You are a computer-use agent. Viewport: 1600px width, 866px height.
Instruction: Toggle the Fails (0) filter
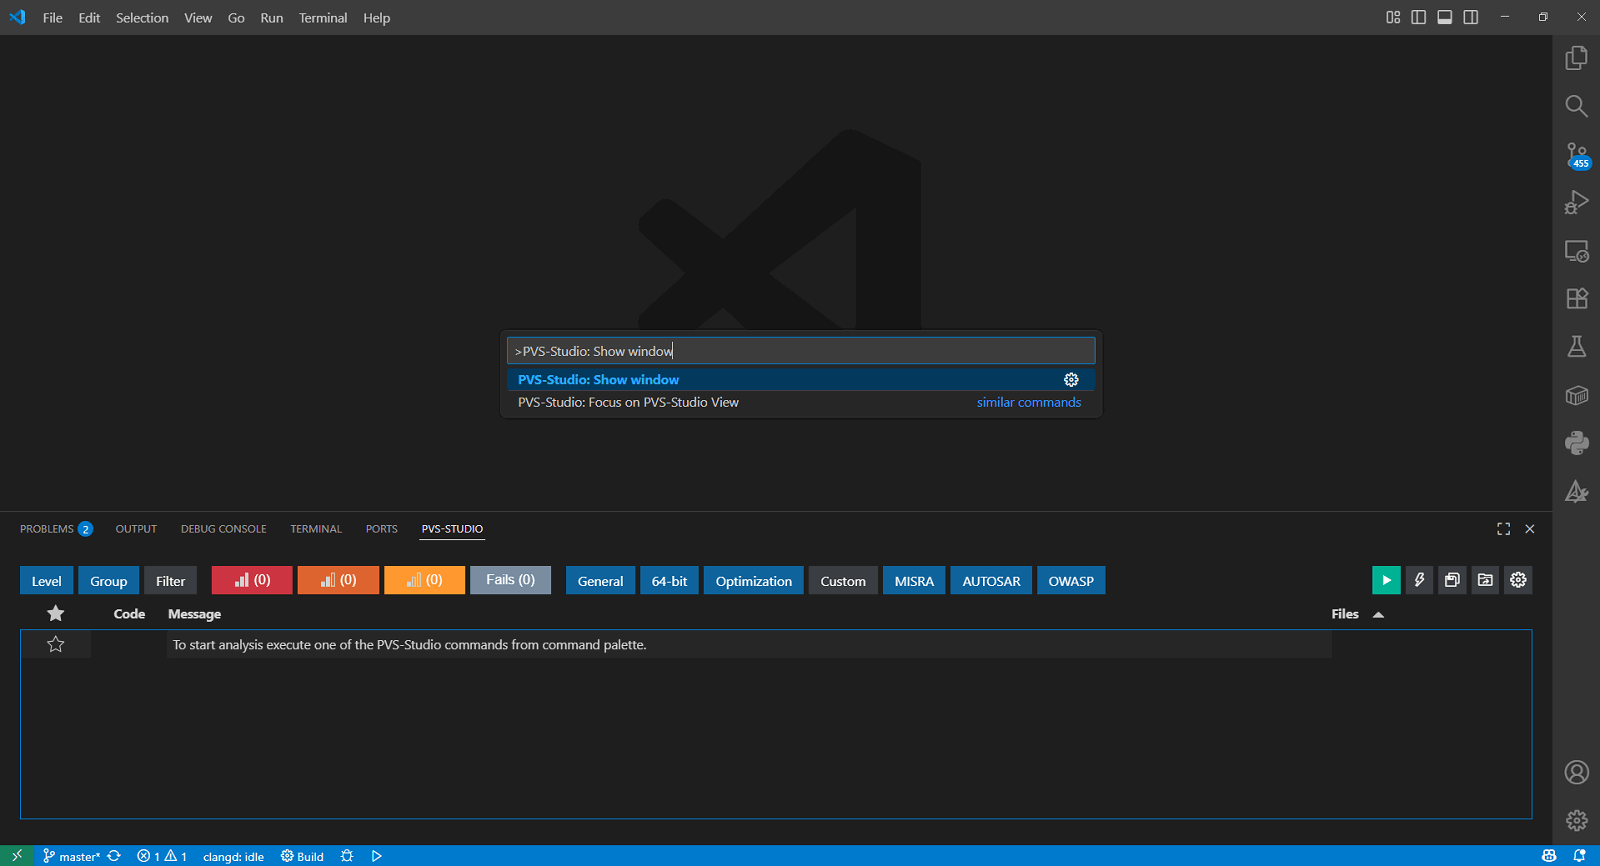(x=511, y=580)
